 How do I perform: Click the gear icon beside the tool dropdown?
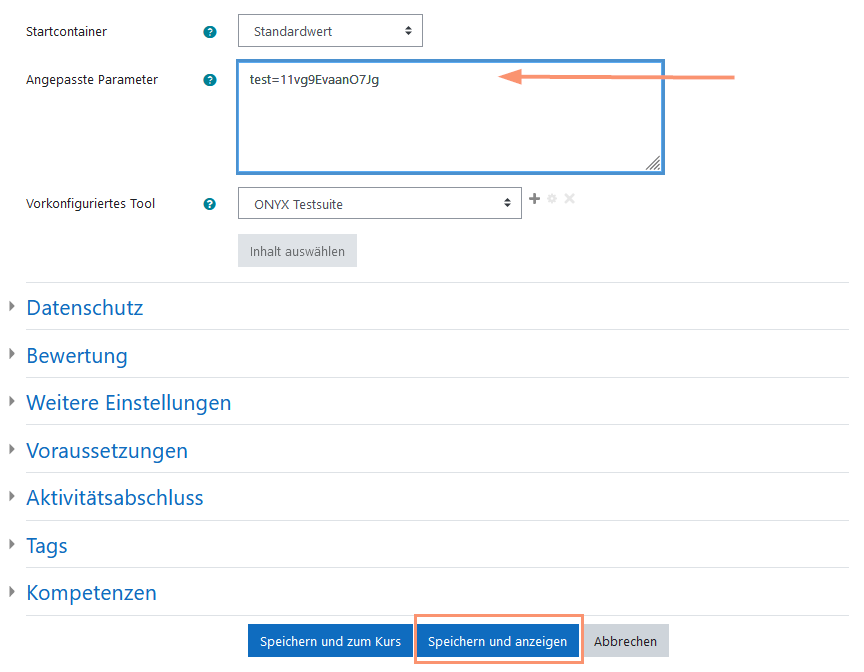click(552, 198)
